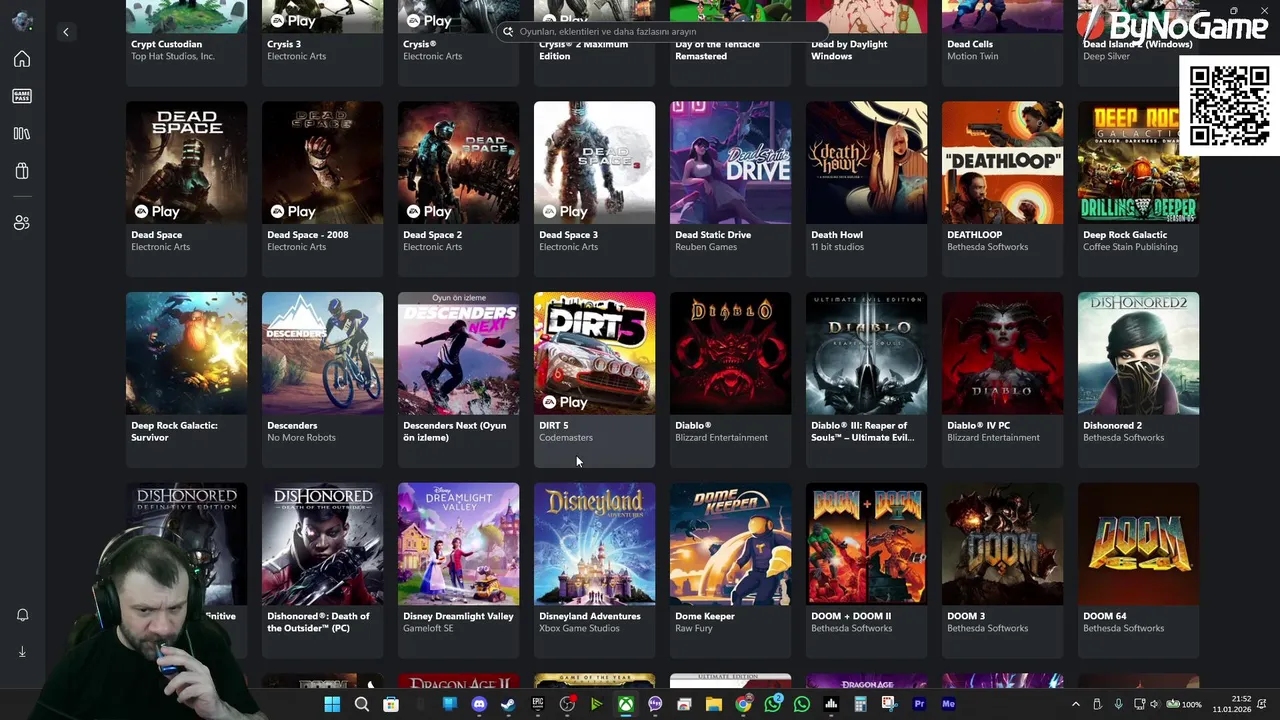Open the Game Pass section in sidebar
Image resolution: width=1280 pixels, height=720 pixels.
click(22, 96)
